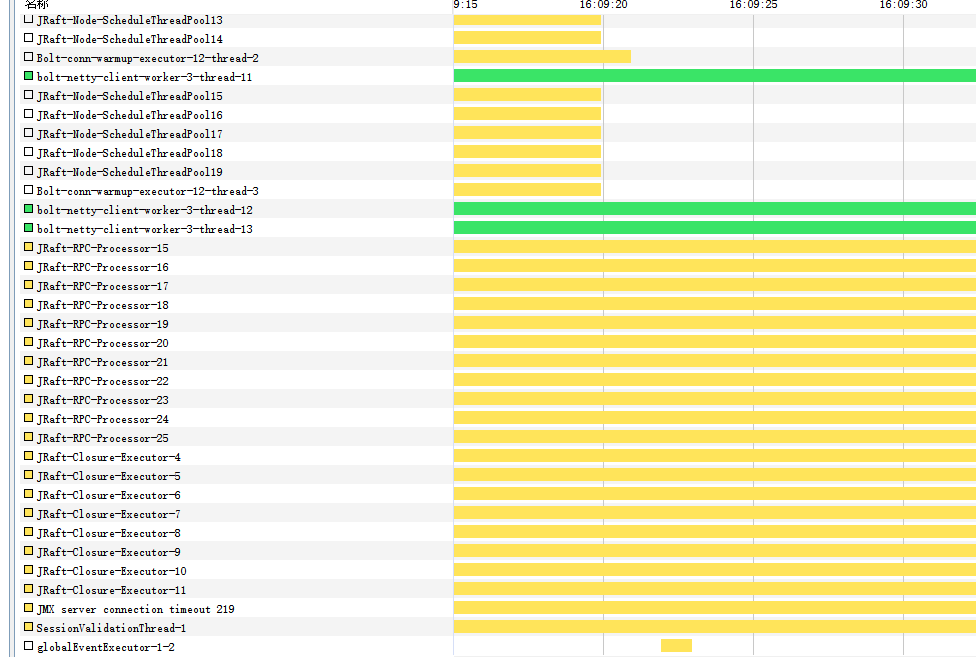Click state icon of JRaft-Node-ScheduleThreadPool19
This screenshot has height=657, width=976.
[28, 171]
